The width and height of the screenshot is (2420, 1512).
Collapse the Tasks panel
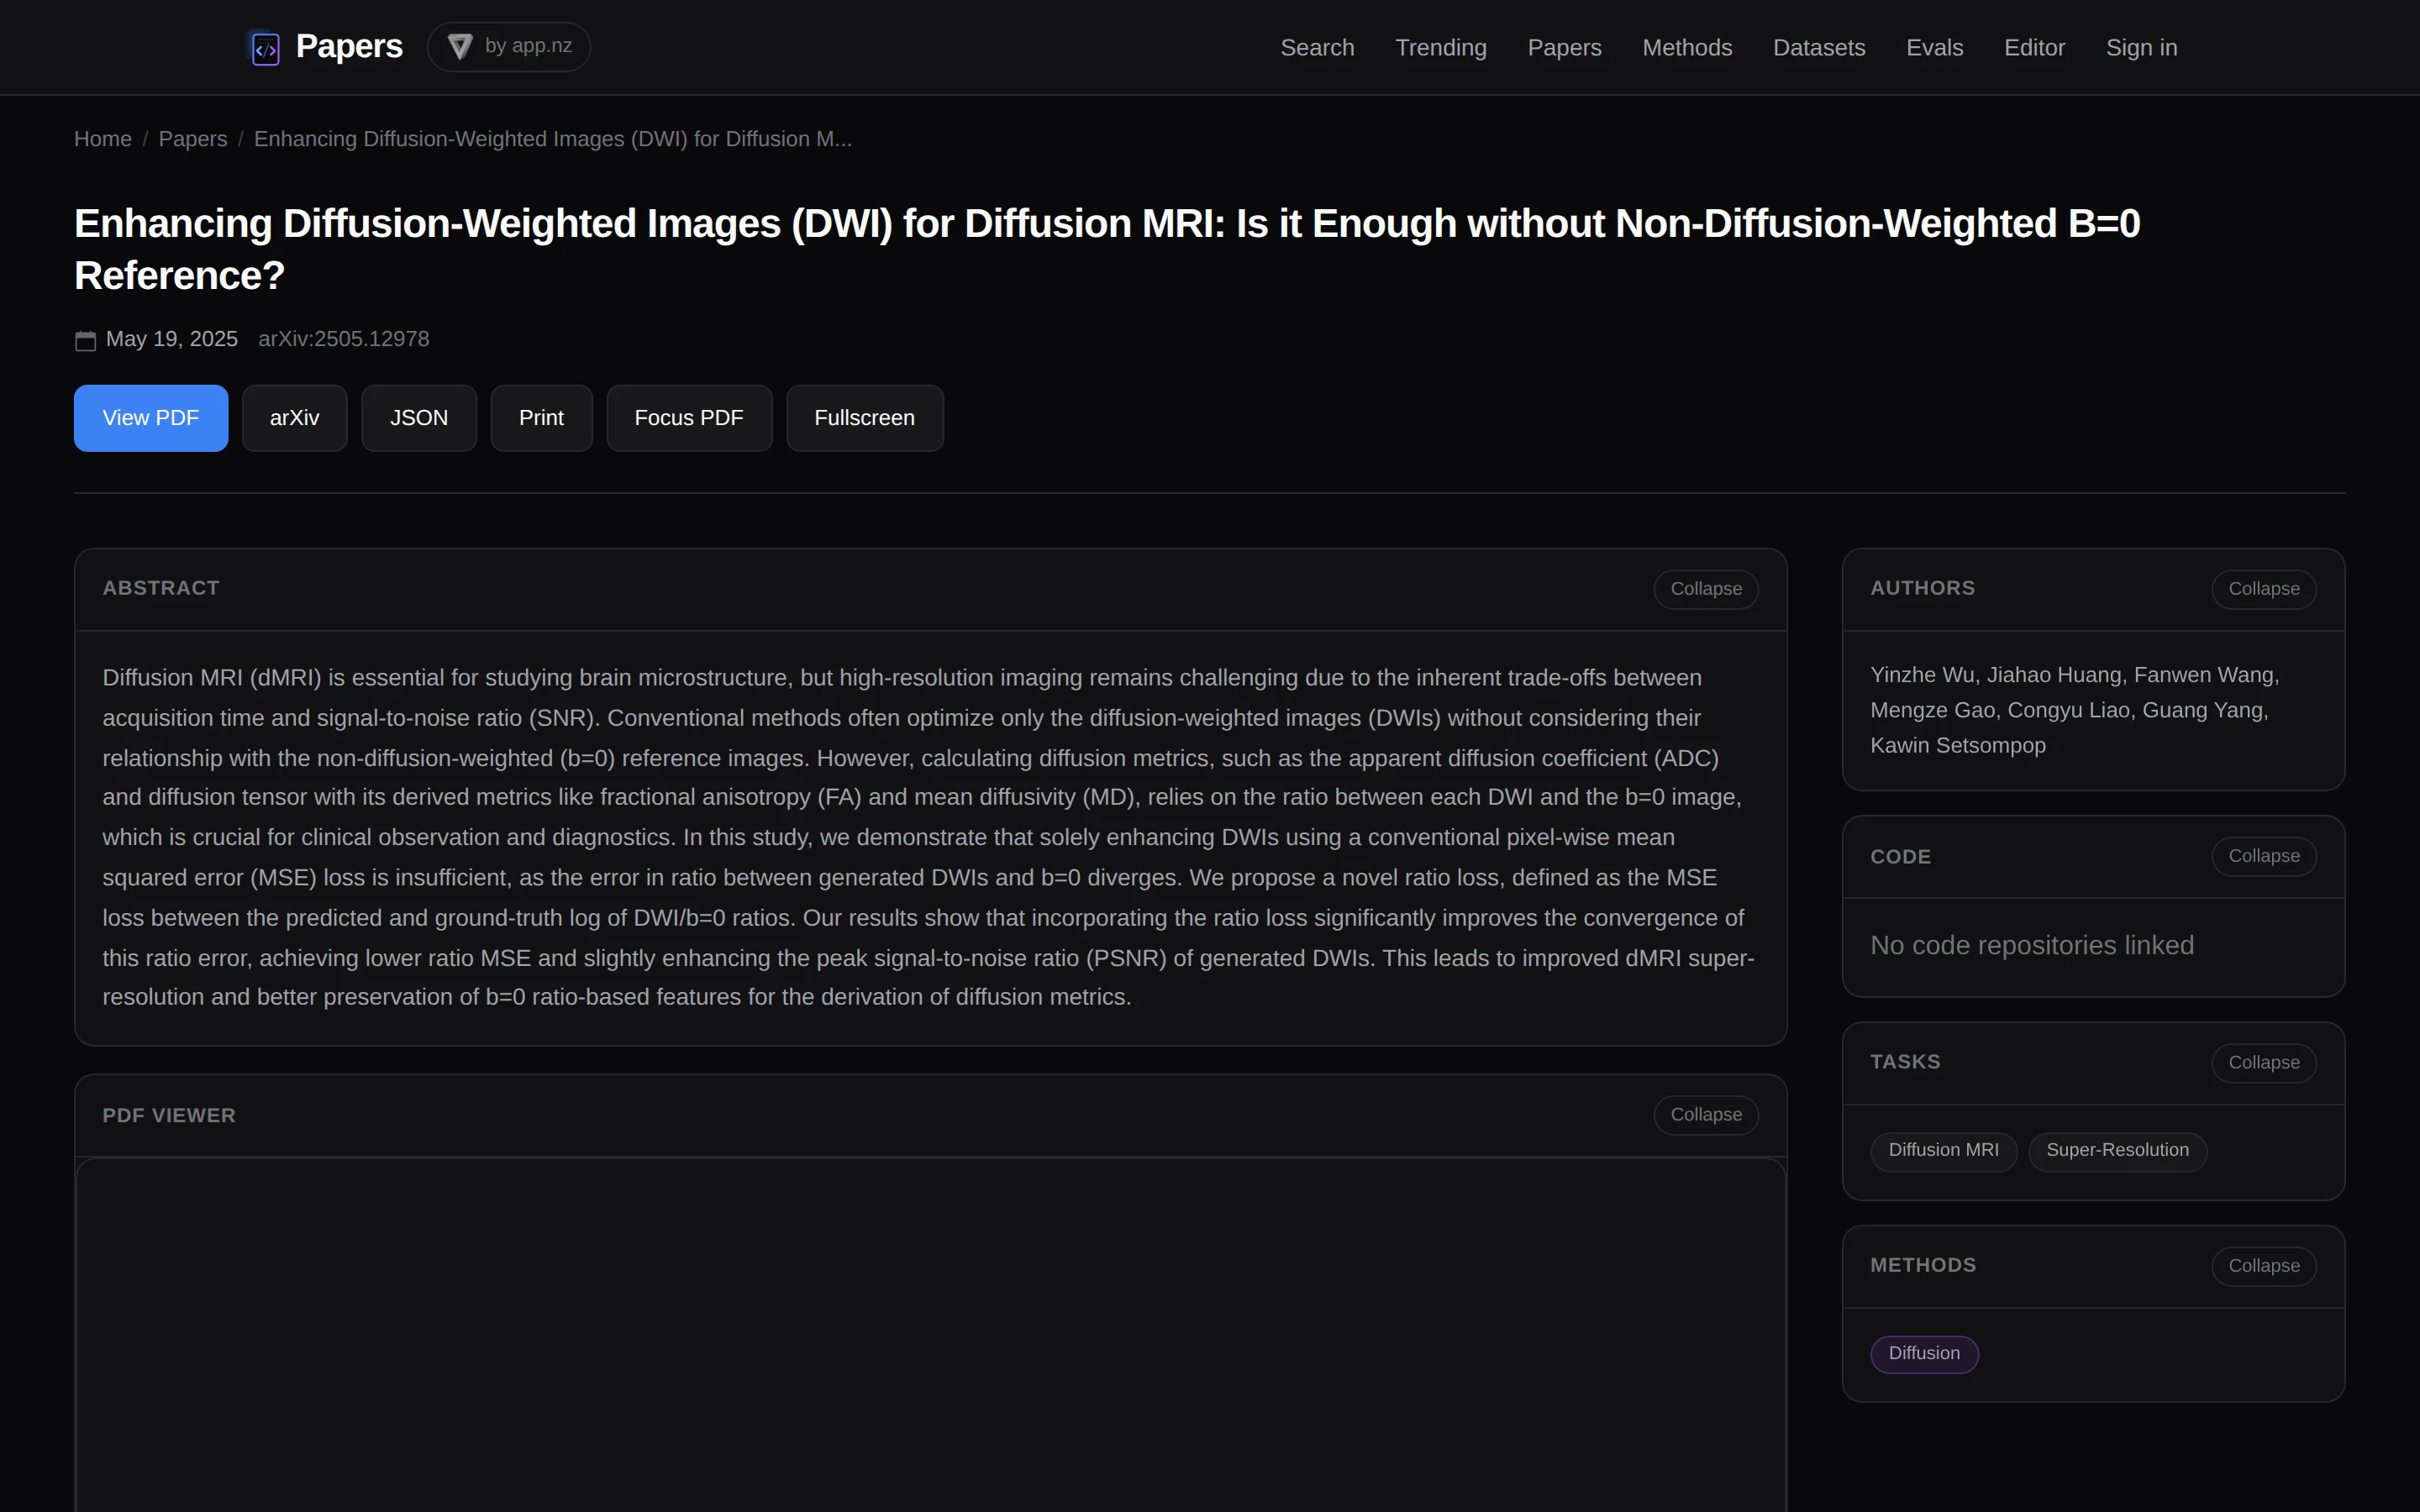coord(2263,1063)
